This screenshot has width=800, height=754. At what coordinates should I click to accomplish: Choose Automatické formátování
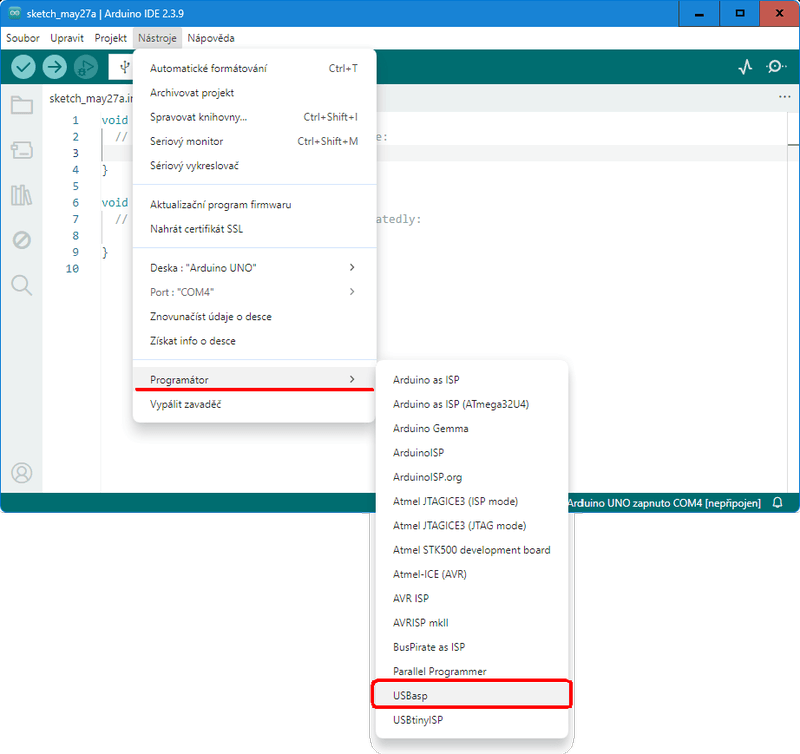254,68
